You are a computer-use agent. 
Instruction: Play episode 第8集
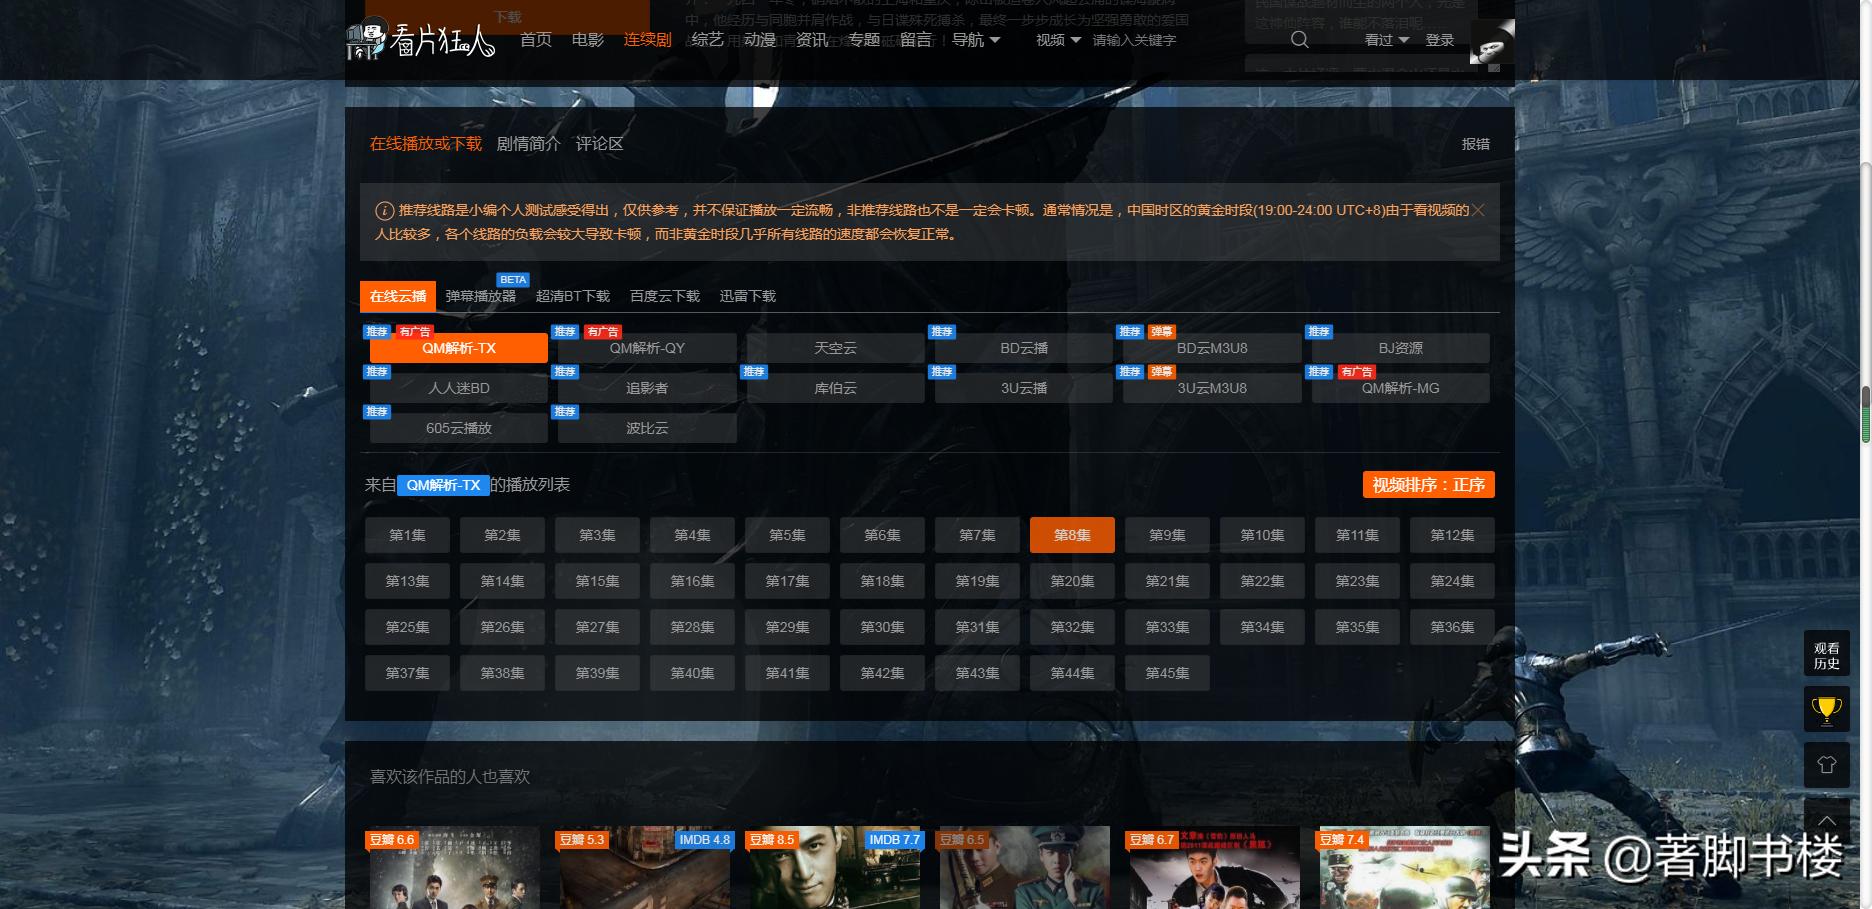tap(1072, 535)
